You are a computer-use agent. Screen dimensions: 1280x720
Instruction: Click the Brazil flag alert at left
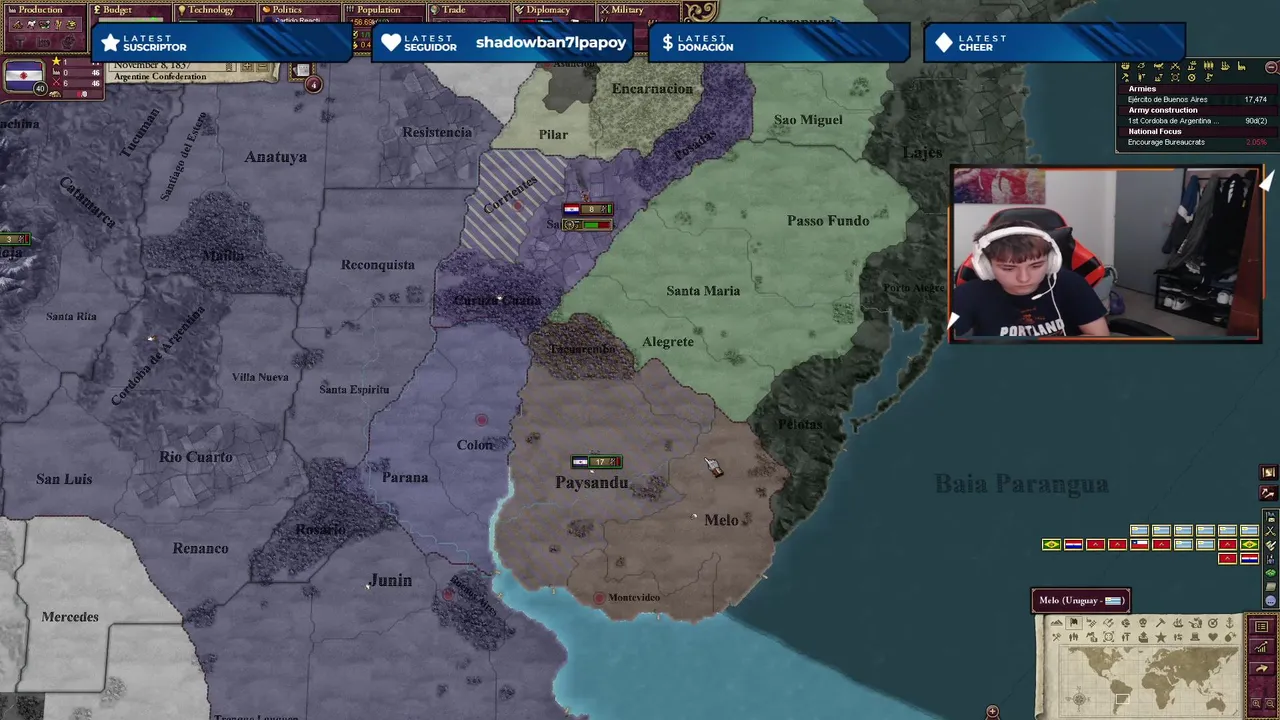(1051, 545)
